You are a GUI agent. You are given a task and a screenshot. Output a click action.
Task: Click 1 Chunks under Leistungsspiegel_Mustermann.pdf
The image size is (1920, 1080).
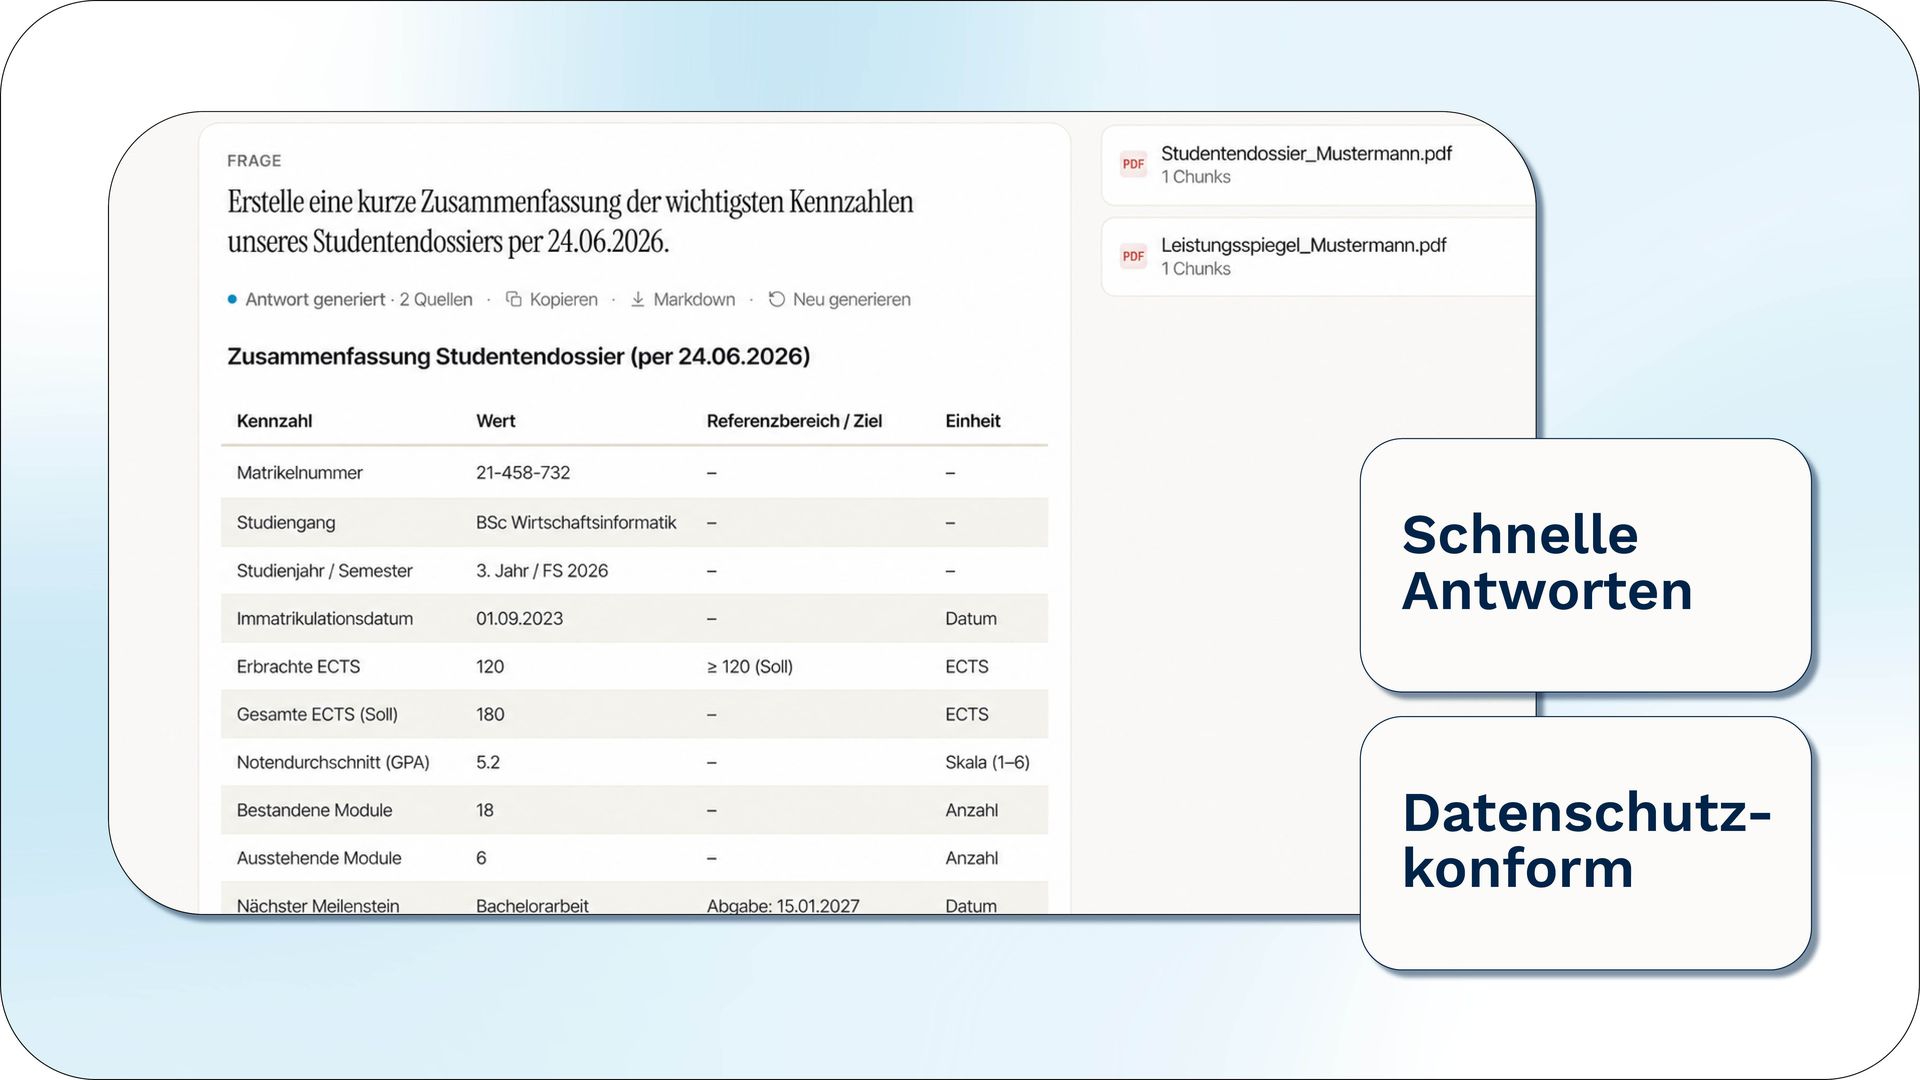pos(1195,269)
